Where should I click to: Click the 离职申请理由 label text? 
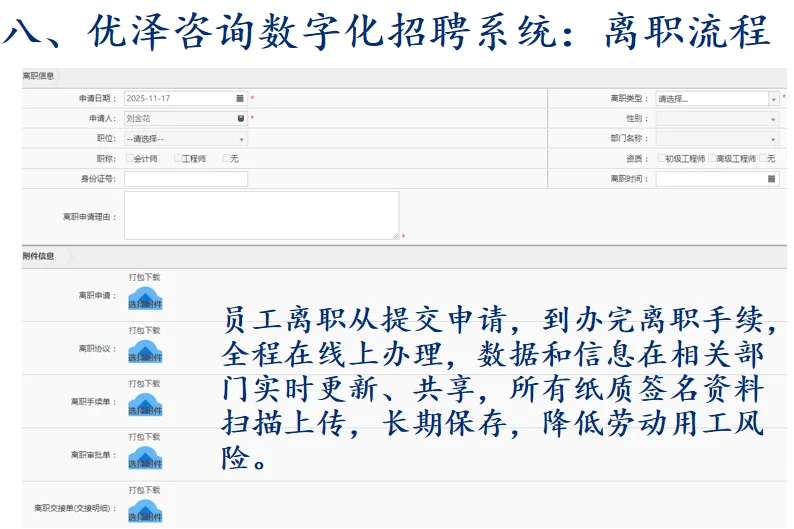click(x=89, y=217)
